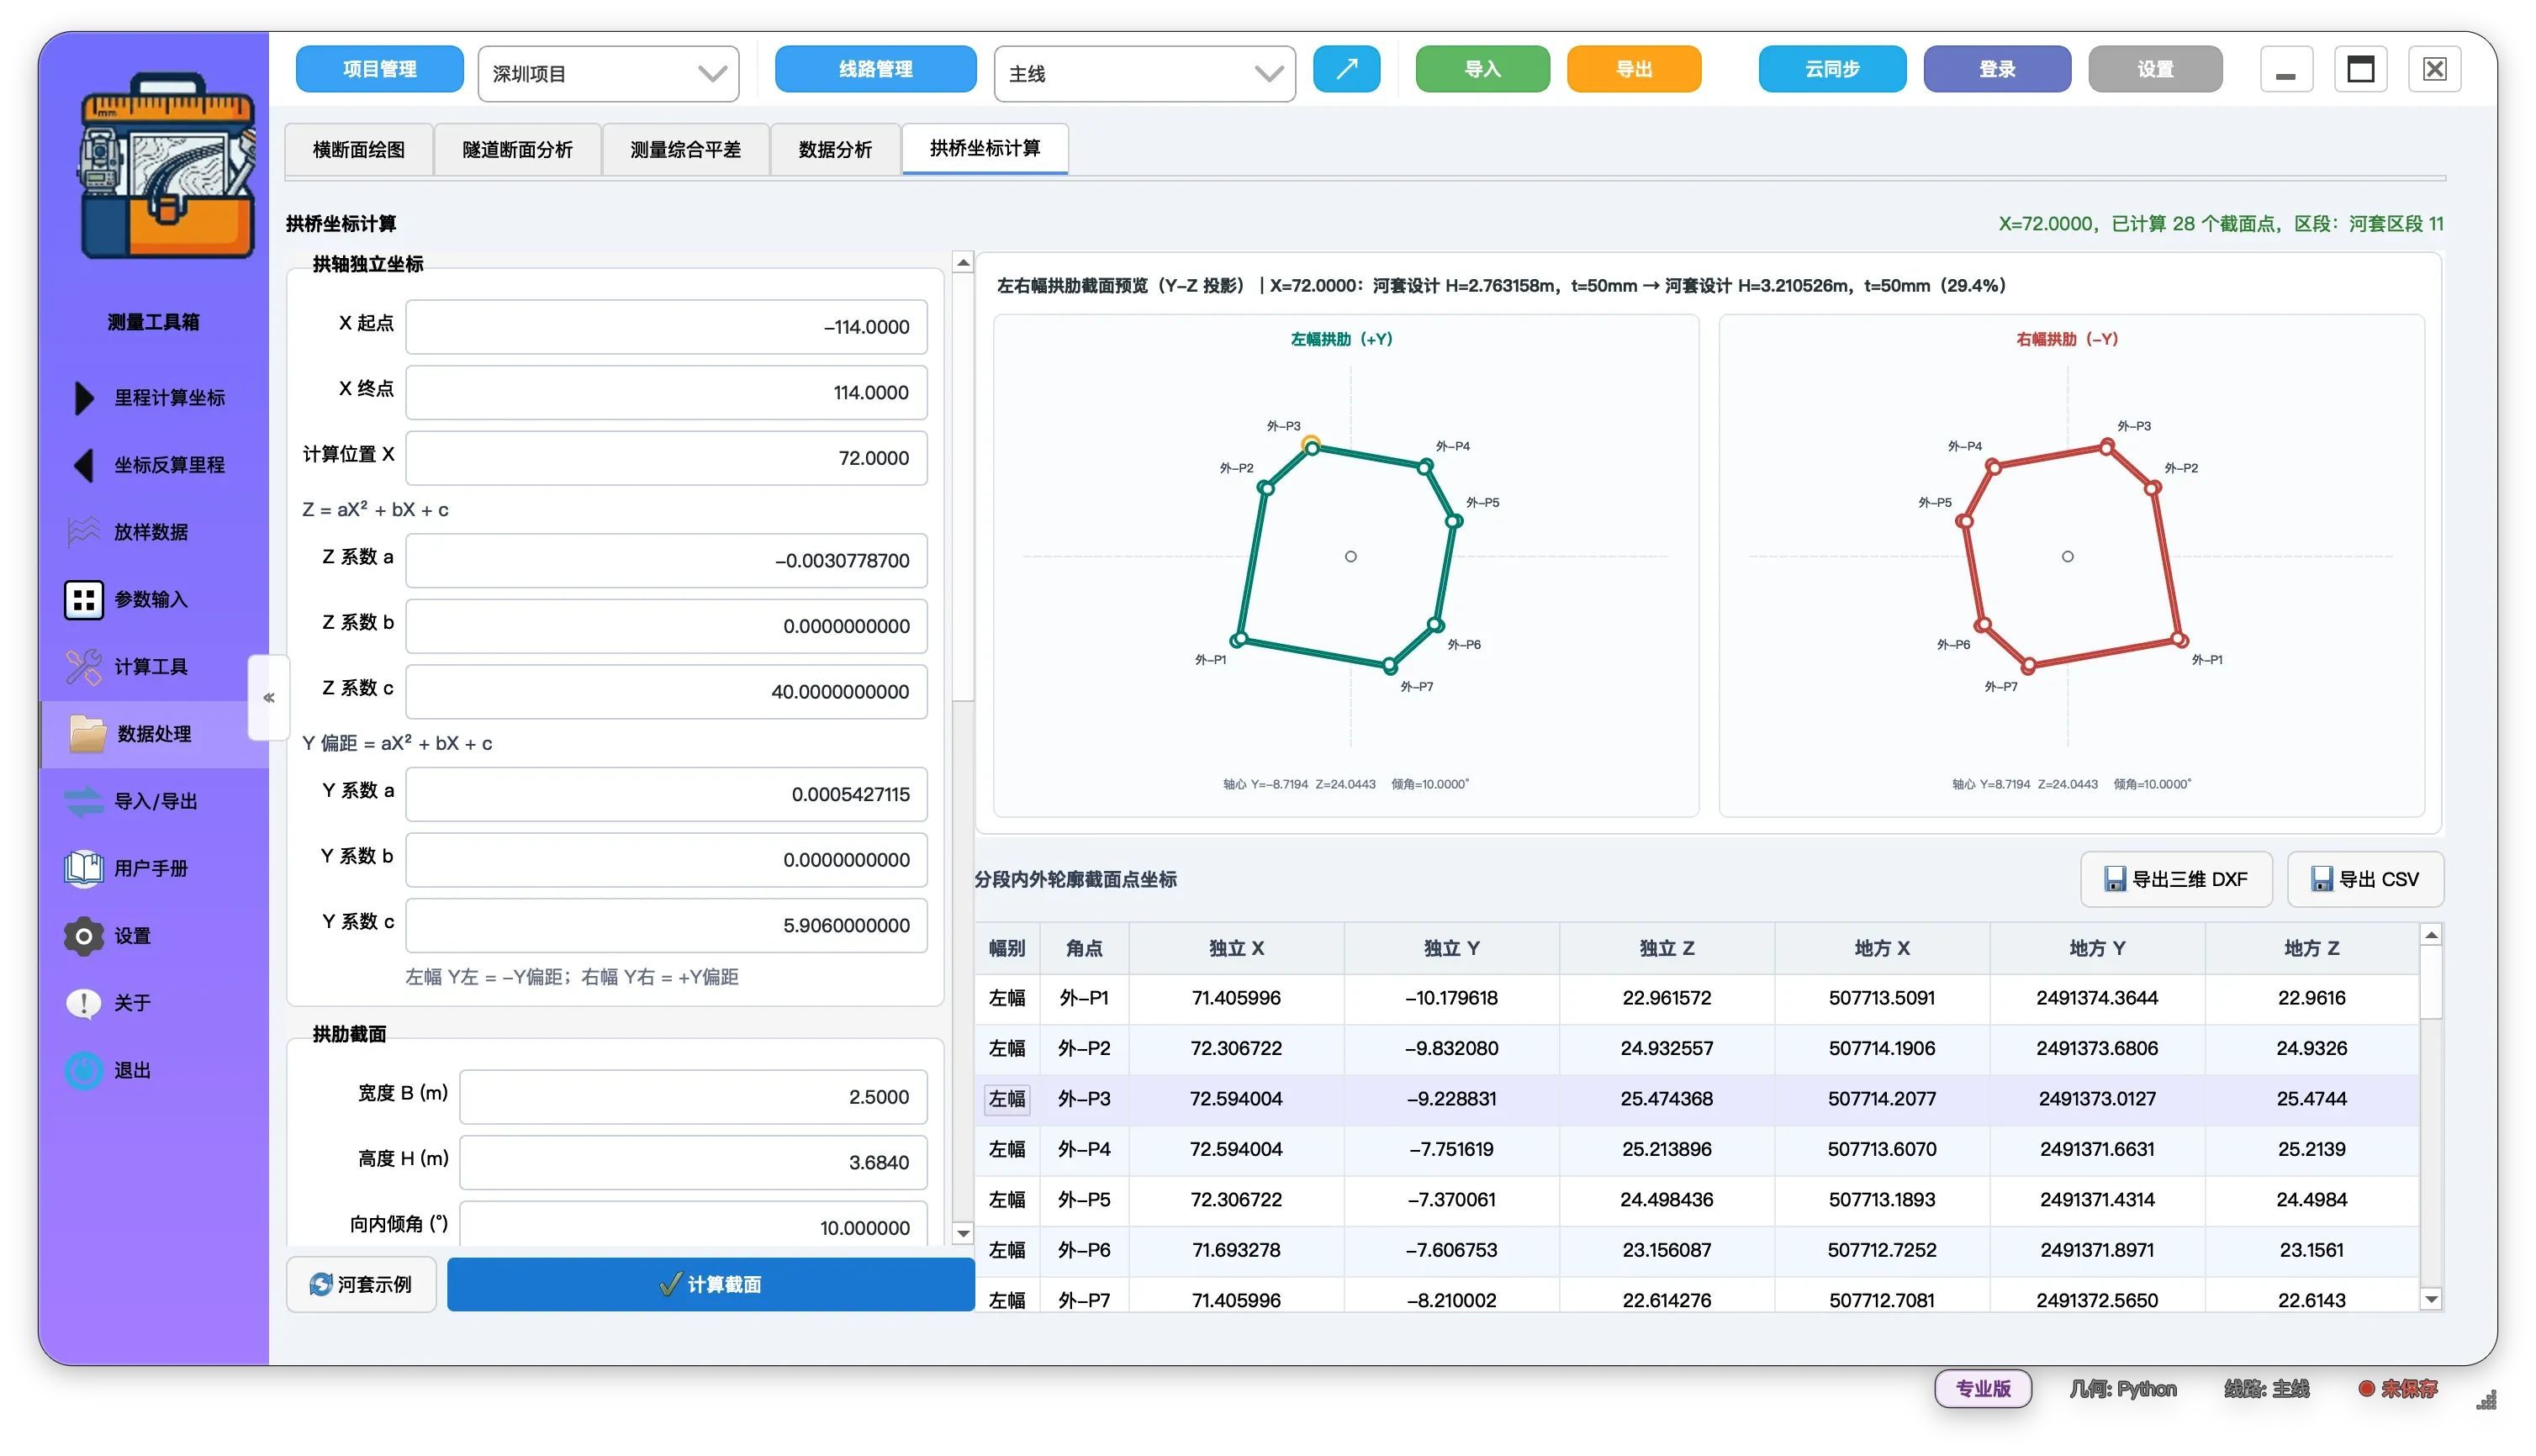Image resolution: width=2536 pixels, height=1456 pixels.
Task: Open 计算工具 wrench item
Action: click(x=153, y=666)
